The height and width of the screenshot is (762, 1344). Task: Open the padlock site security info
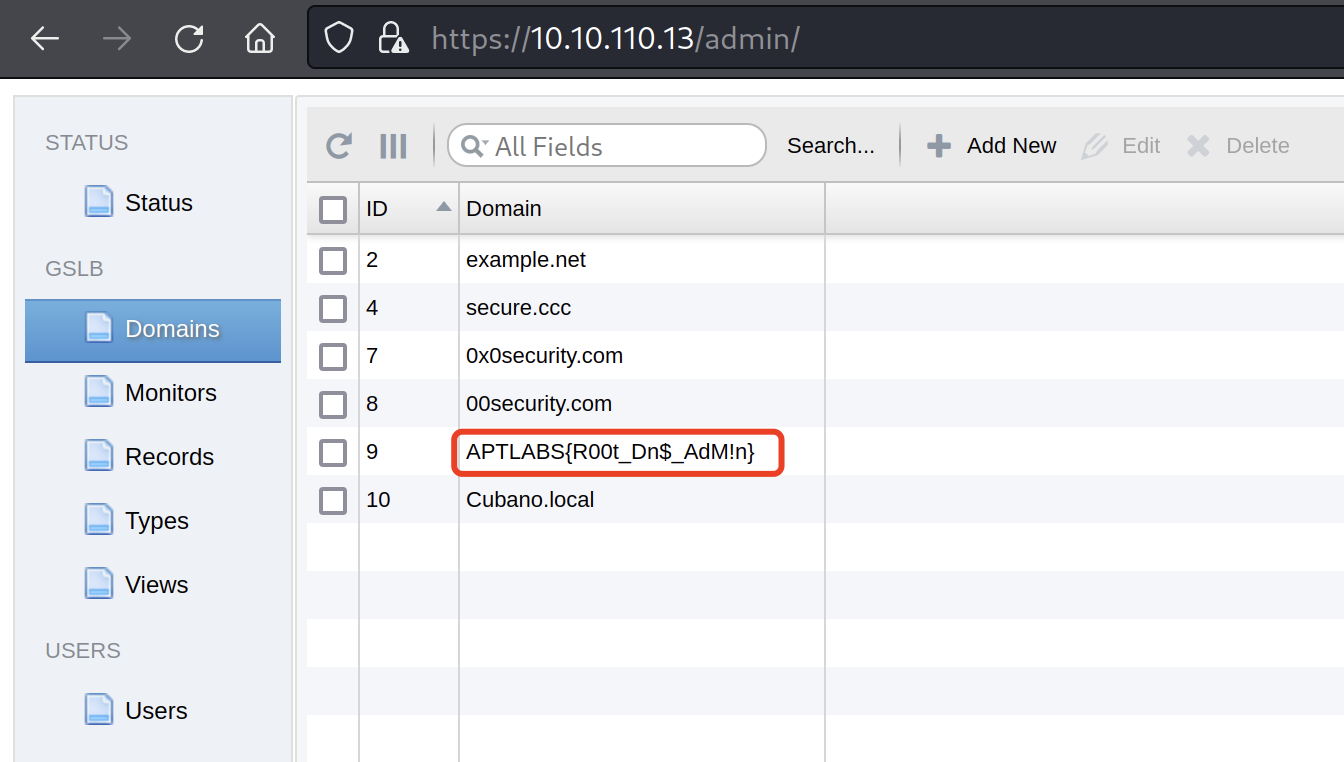point(393,39)
